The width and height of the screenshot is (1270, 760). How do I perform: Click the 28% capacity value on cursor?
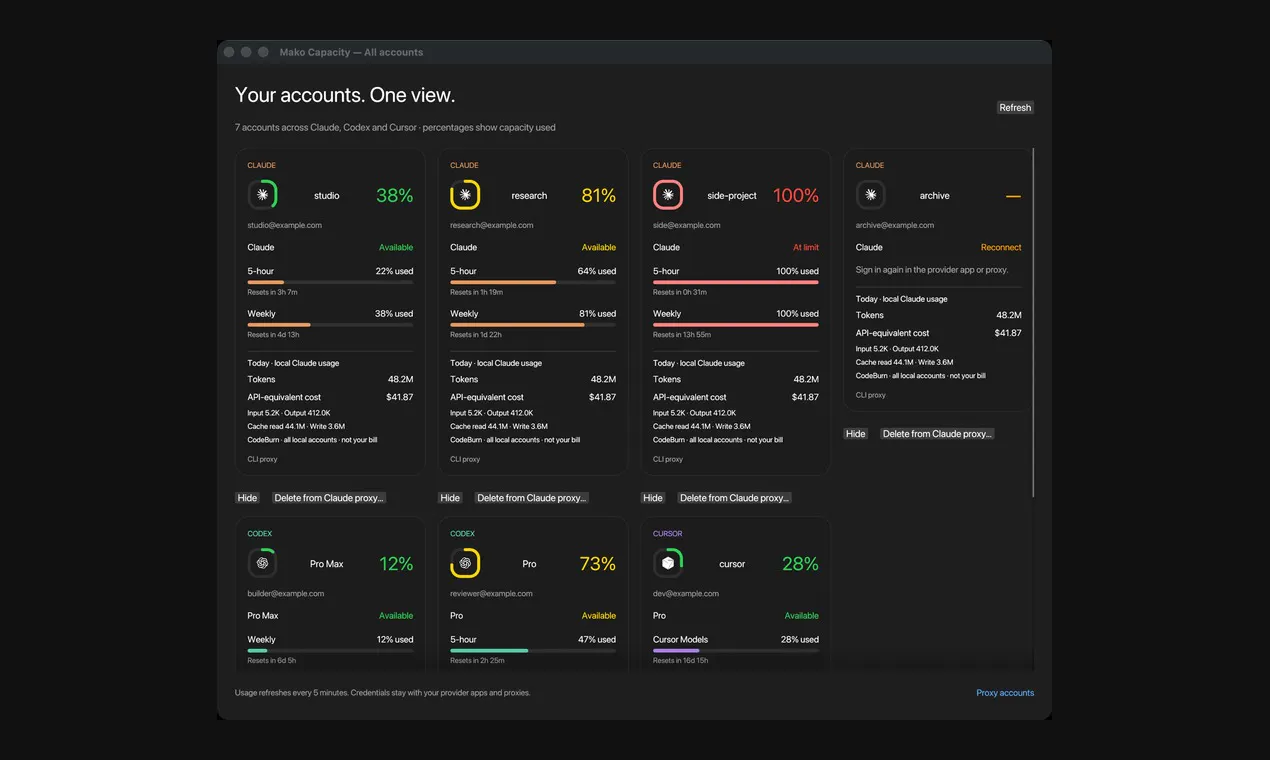tap(800, 564)
